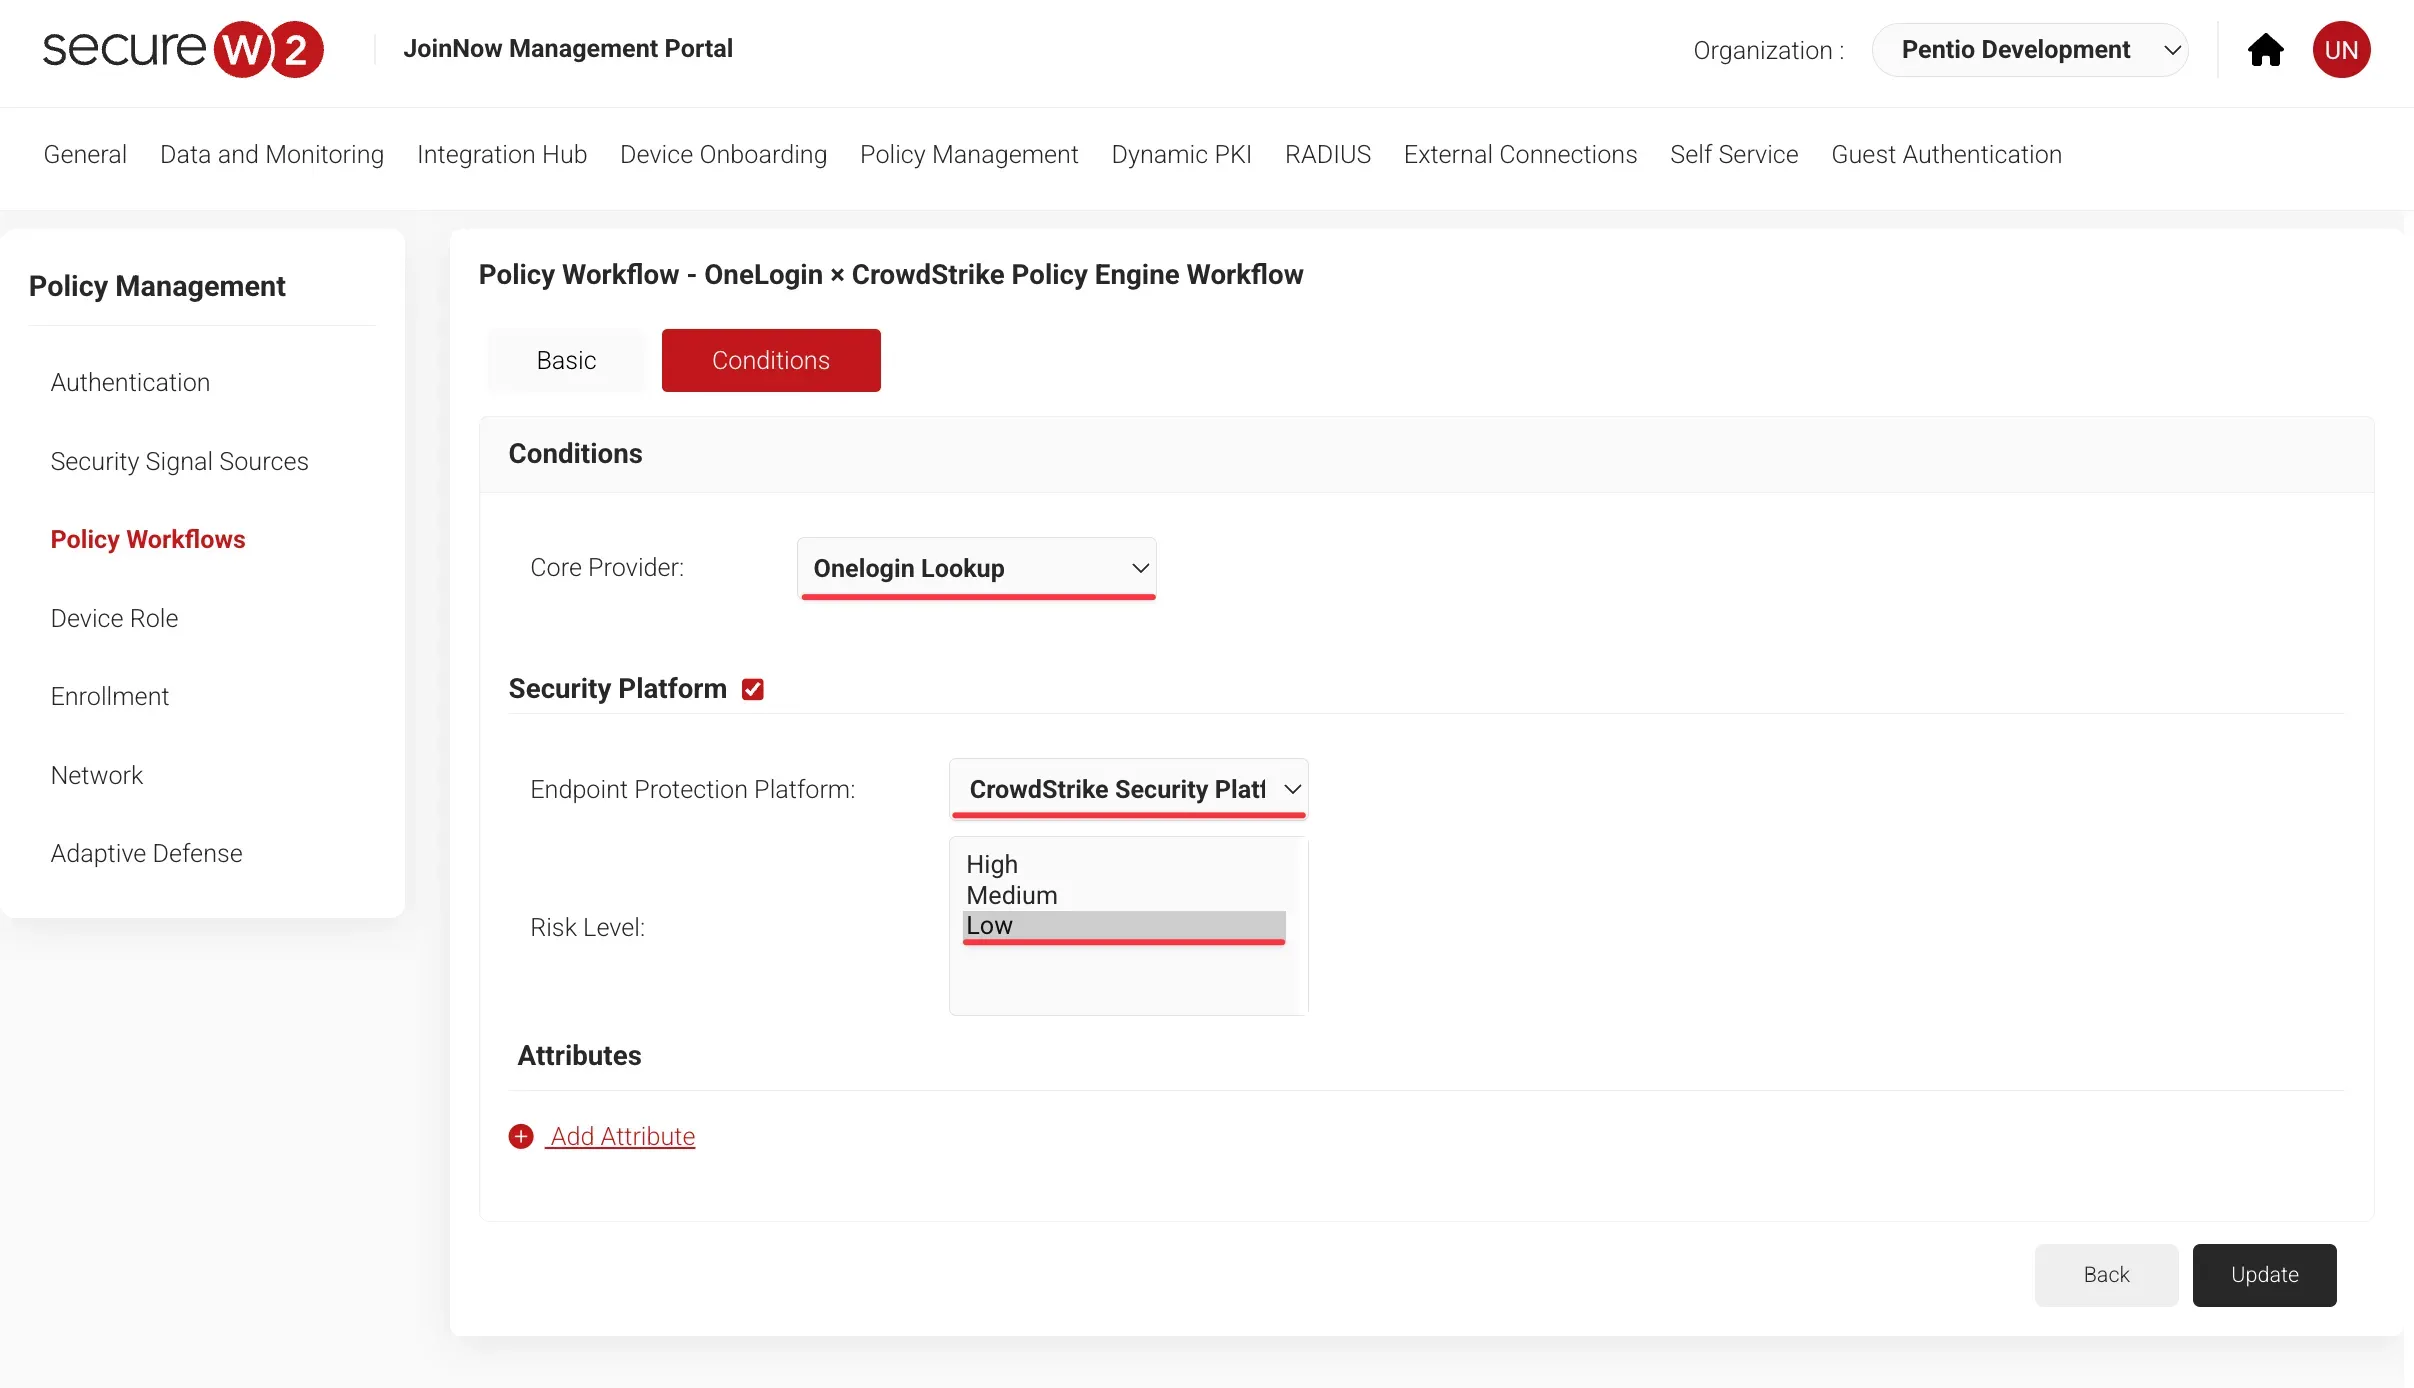The image size is (2414, 1388).
Task: Select Medium risk level option
Action: point(1011,895)
